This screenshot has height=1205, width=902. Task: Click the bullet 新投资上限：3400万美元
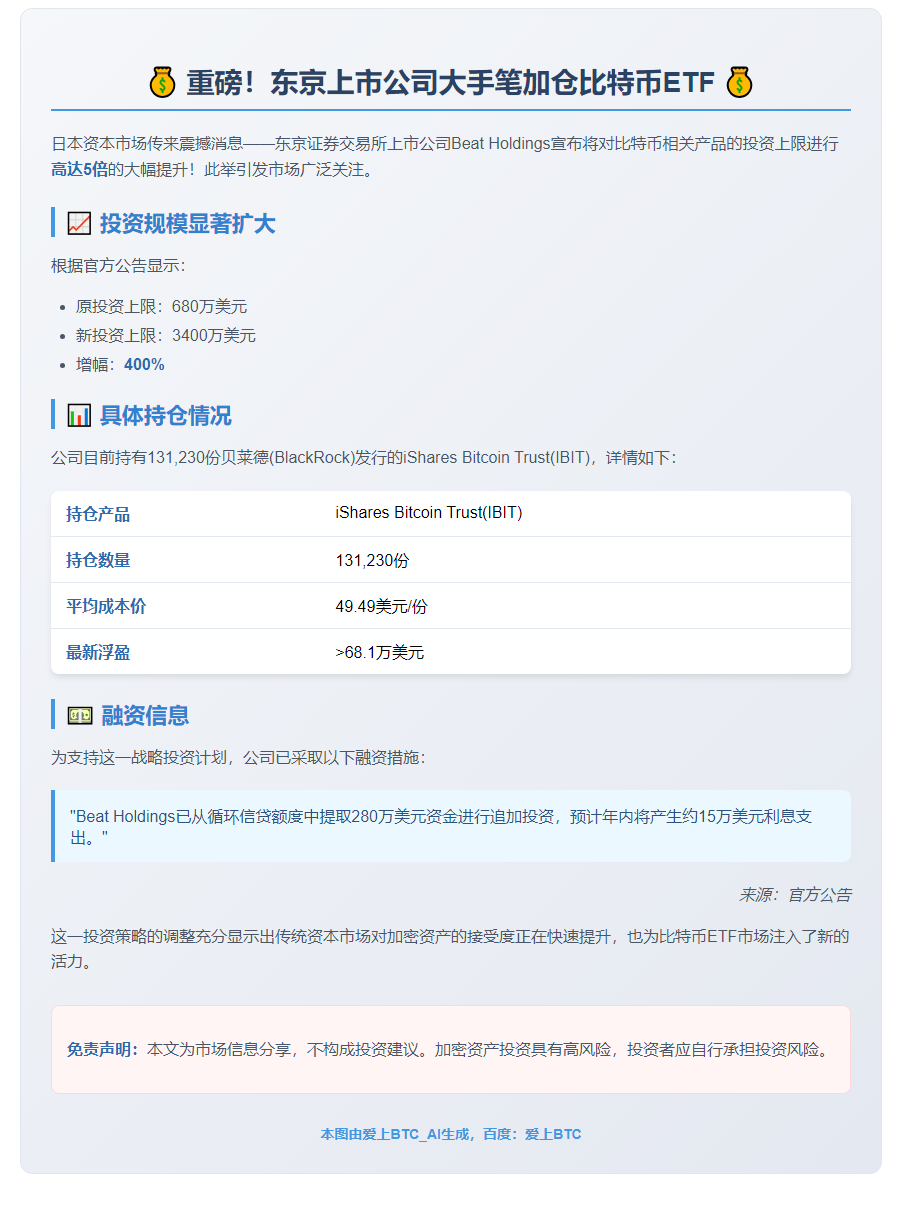(x=166, y=335)
